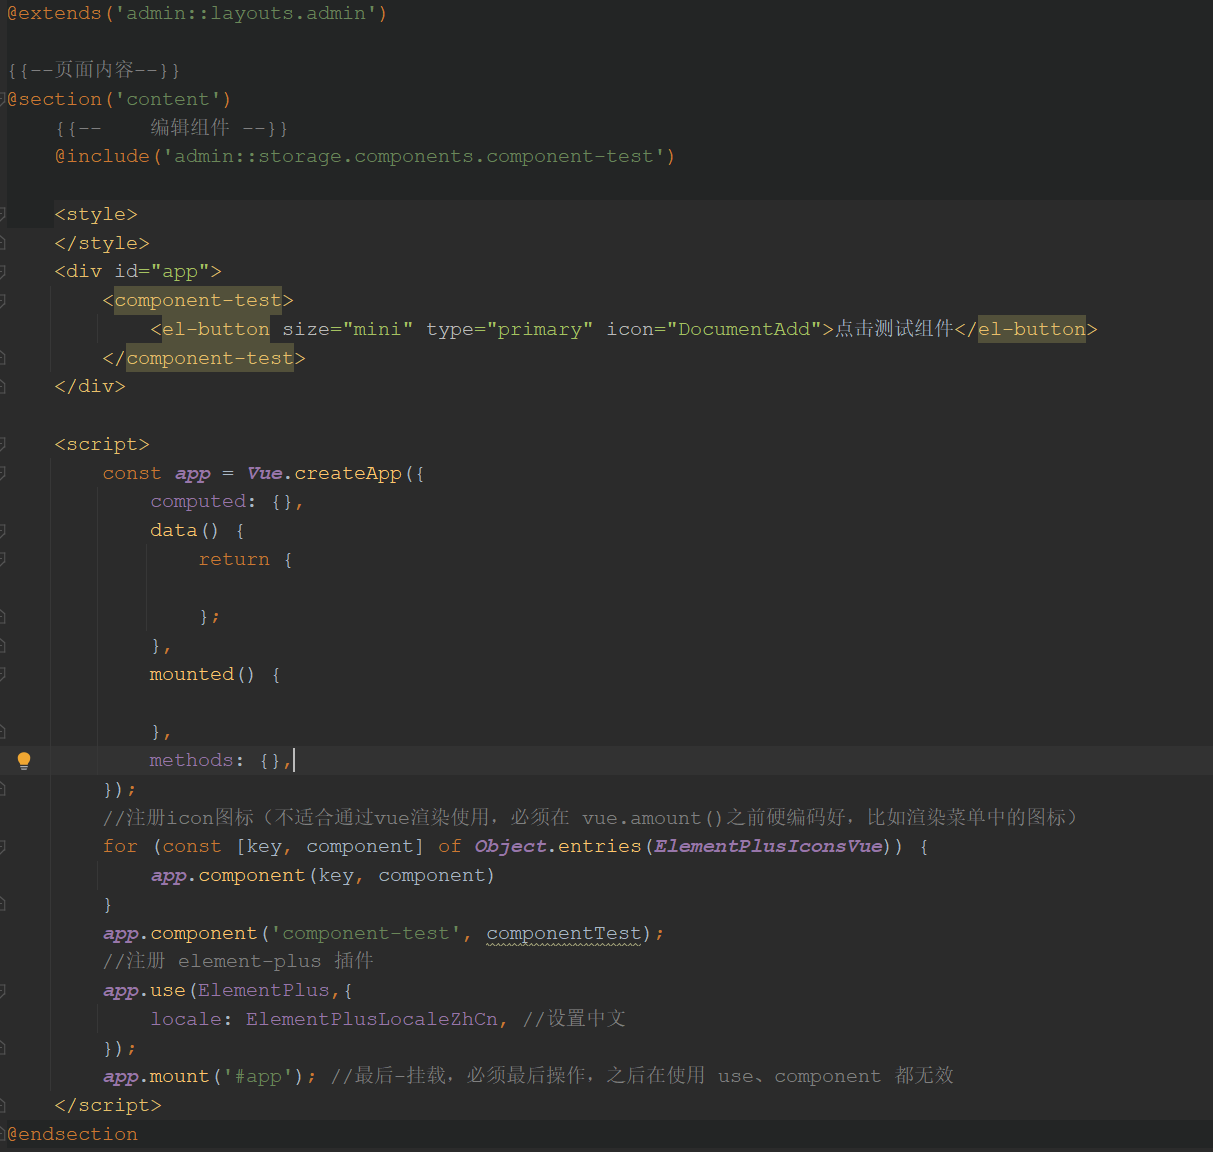Image resolution: width=1213 pixels, height=1152 pixels.
Task: Click the id="app" attribute on the div
Action: click(x=162, y=272)
